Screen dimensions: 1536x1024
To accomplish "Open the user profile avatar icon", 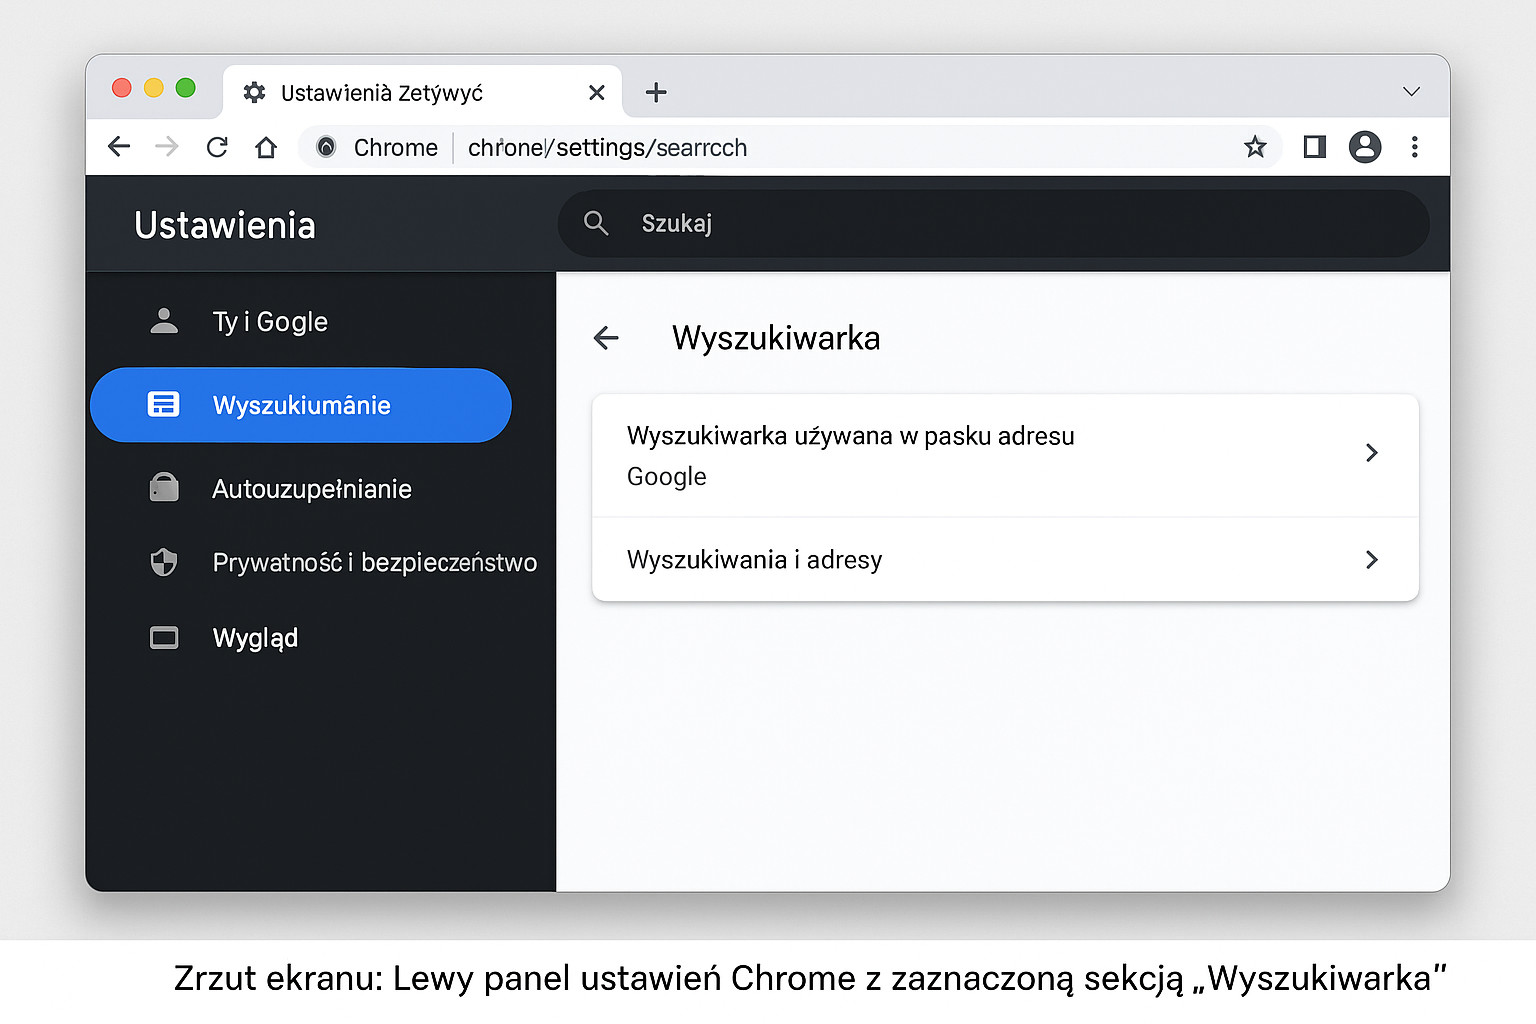I will (1364, 147).
